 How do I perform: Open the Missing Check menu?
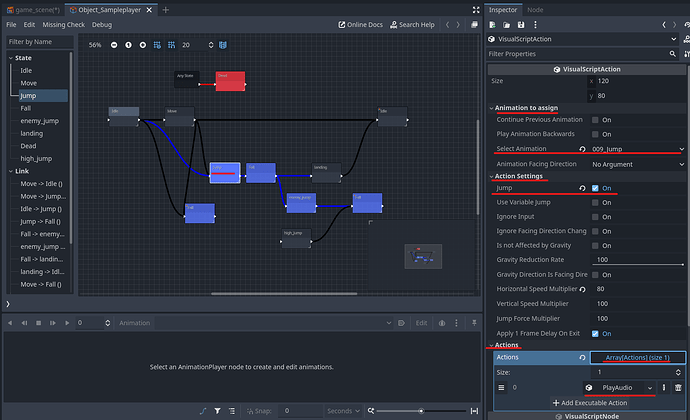point(63,24)
